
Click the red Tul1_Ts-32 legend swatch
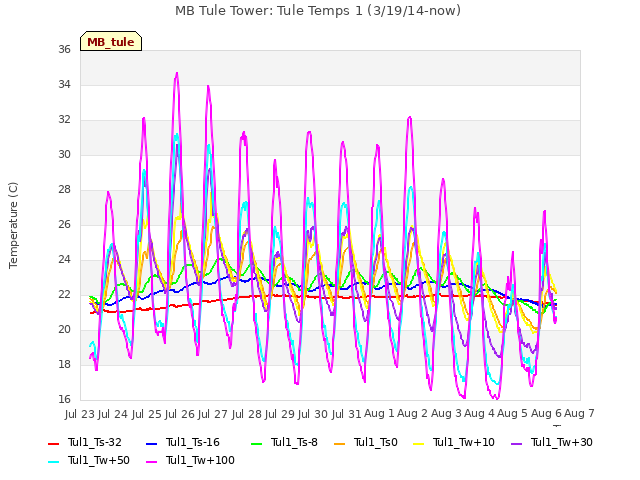53,444
